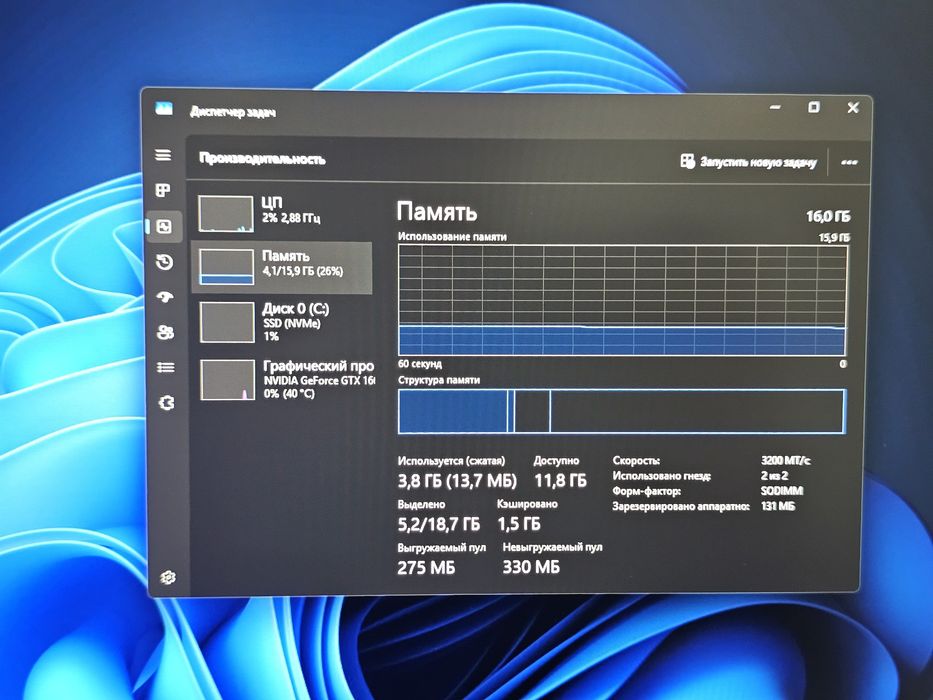Click the 'Используется (сжатая)' label
Screen dimensions: 933x700
pos(451,461)
